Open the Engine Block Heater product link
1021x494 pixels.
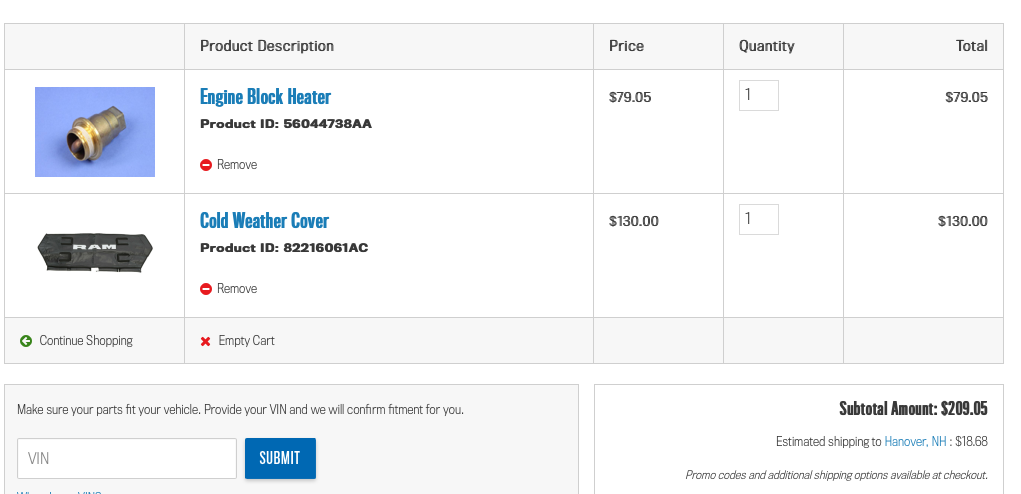(x=265, y=97)
